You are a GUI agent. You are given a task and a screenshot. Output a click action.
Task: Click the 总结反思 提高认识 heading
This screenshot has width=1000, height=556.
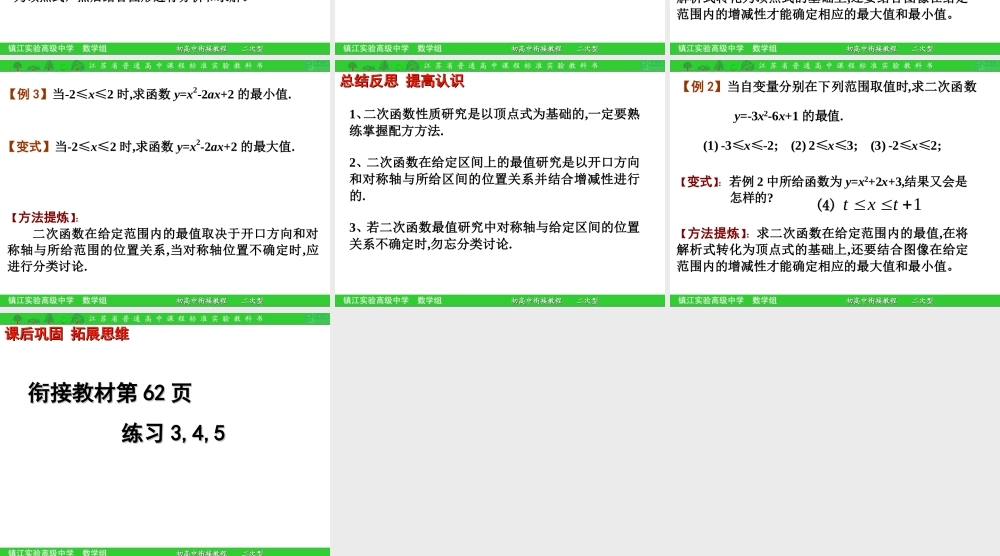point(402,81)
